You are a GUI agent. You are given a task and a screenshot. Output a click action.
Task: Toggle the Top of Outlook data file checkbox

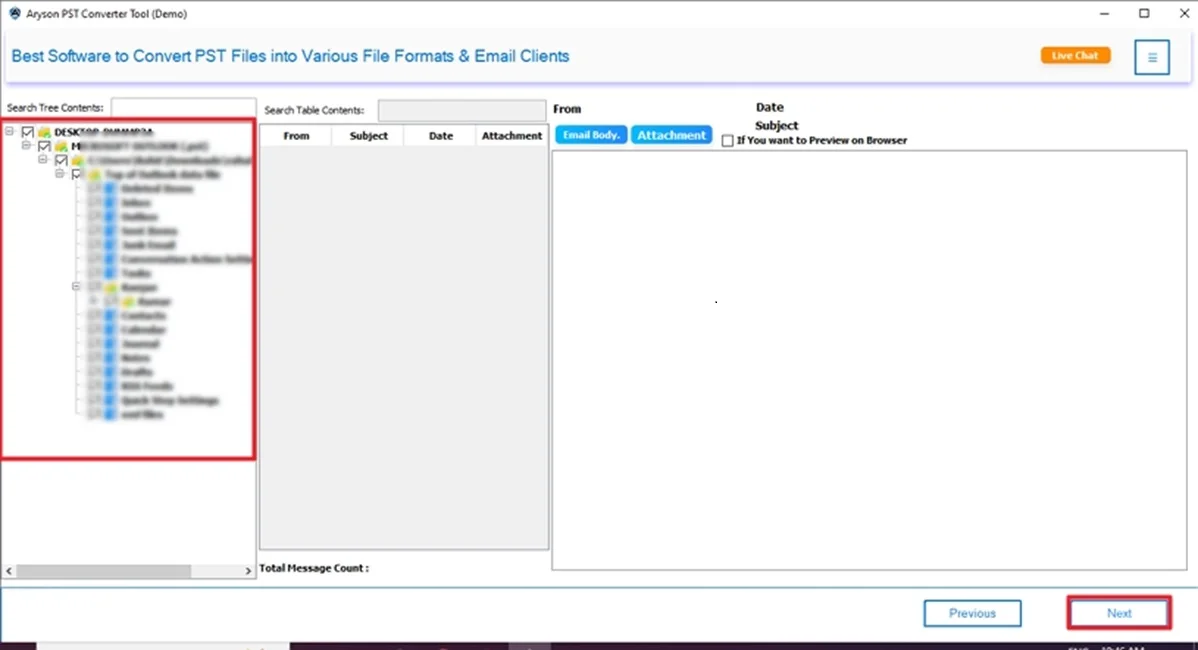77,175
